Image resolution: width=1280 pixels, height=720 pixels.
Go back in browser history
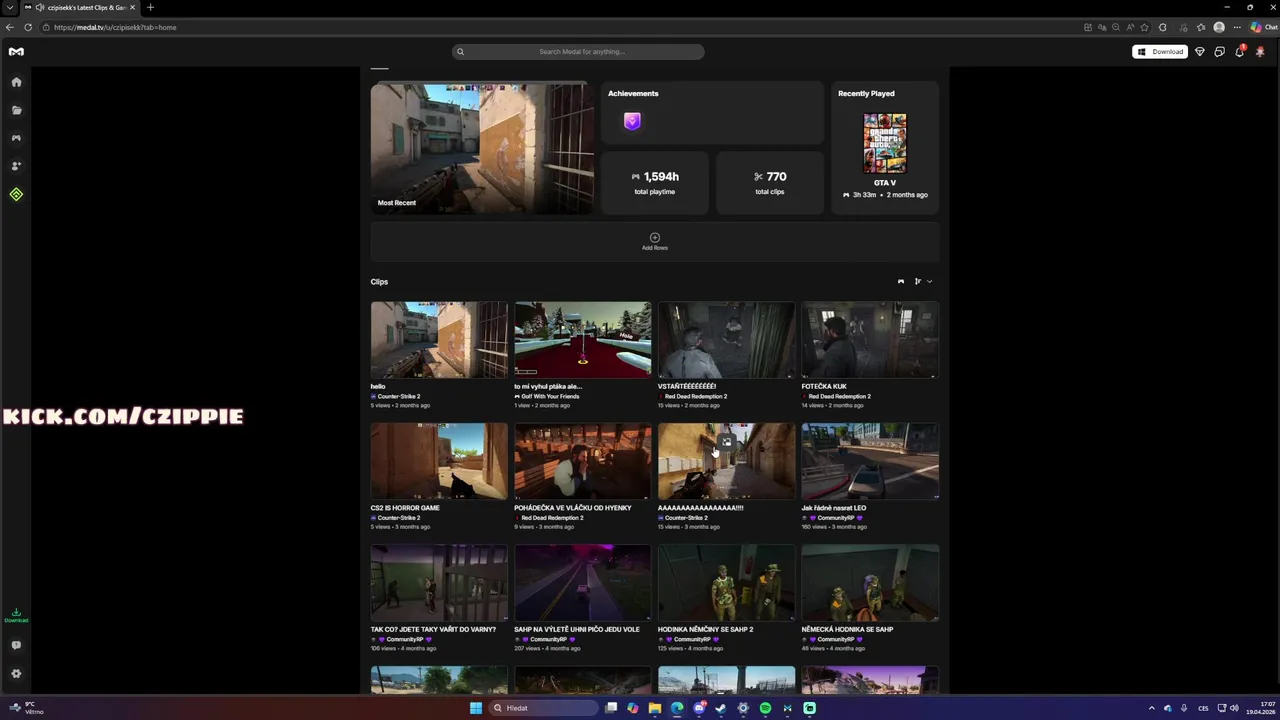click(x=9, y=27)
